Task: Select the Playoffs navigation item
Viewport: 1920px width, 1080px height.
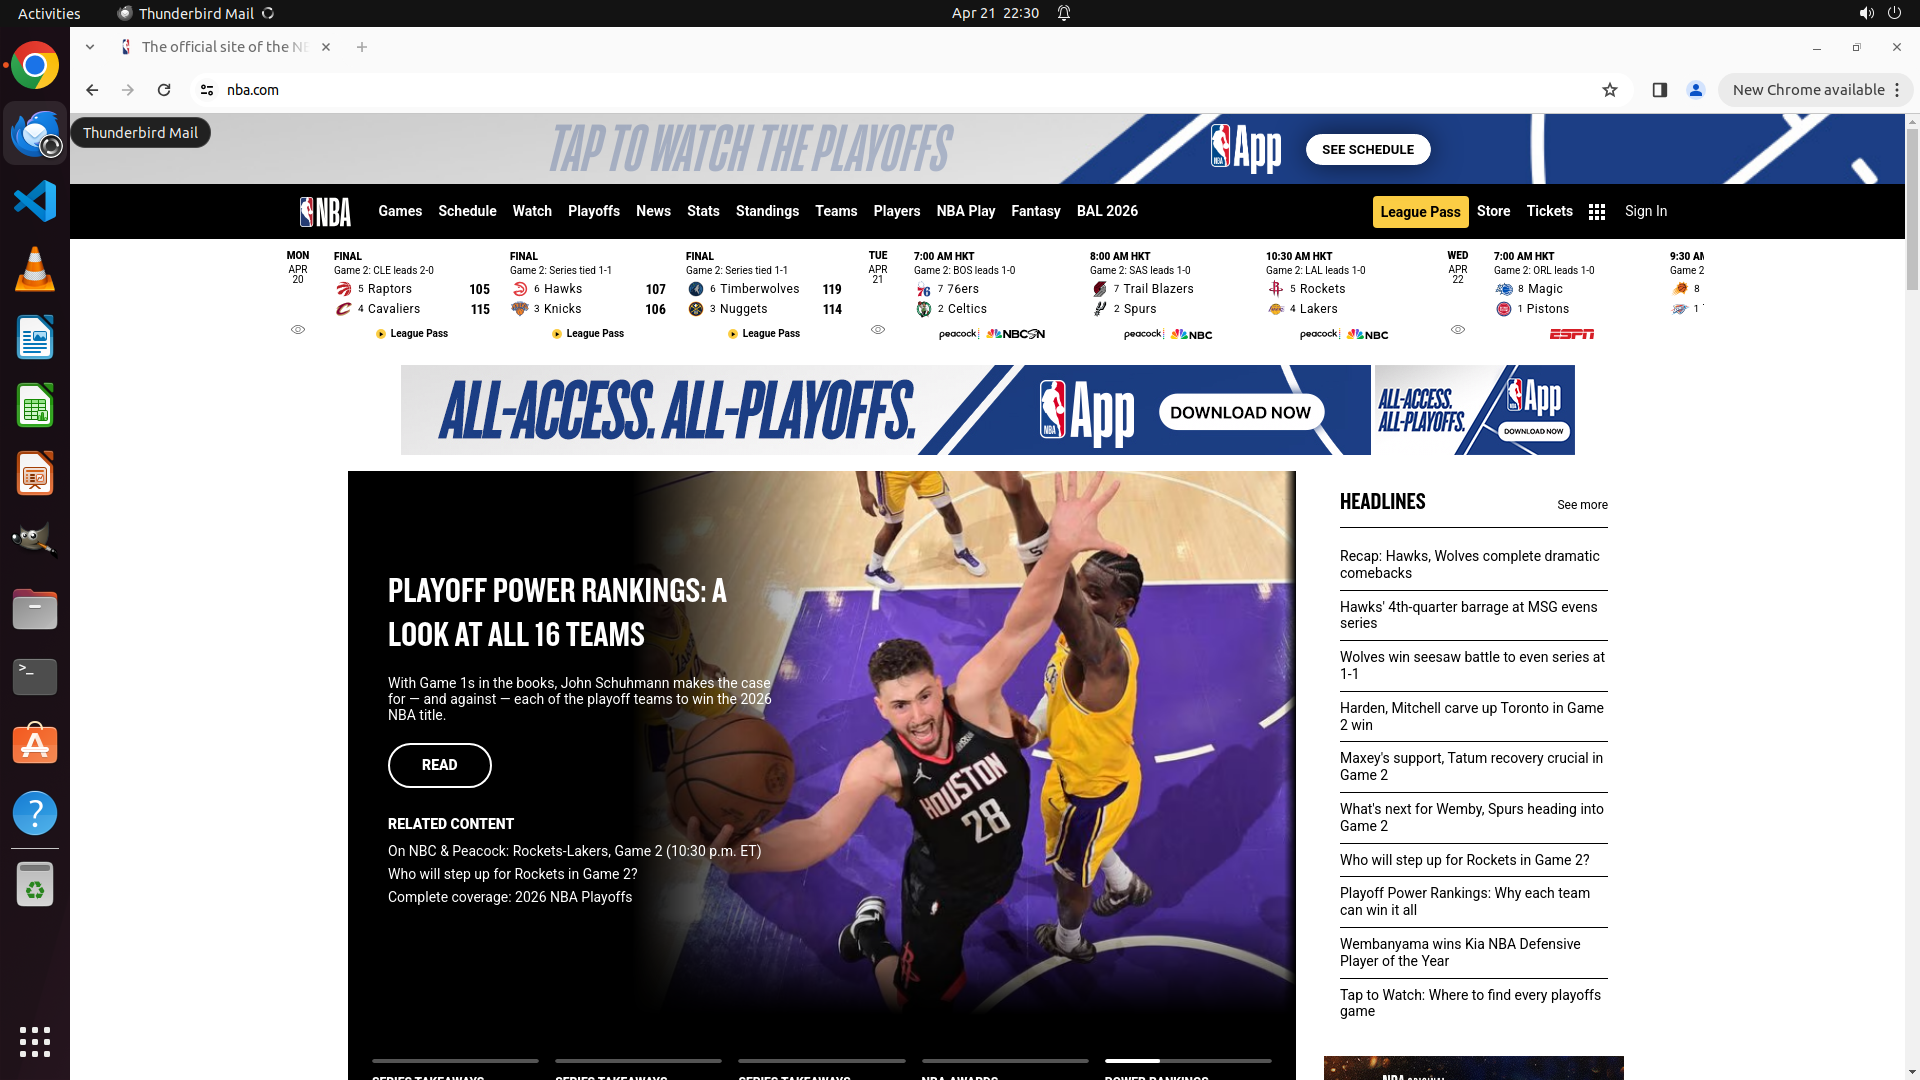Action: [594, 211]
